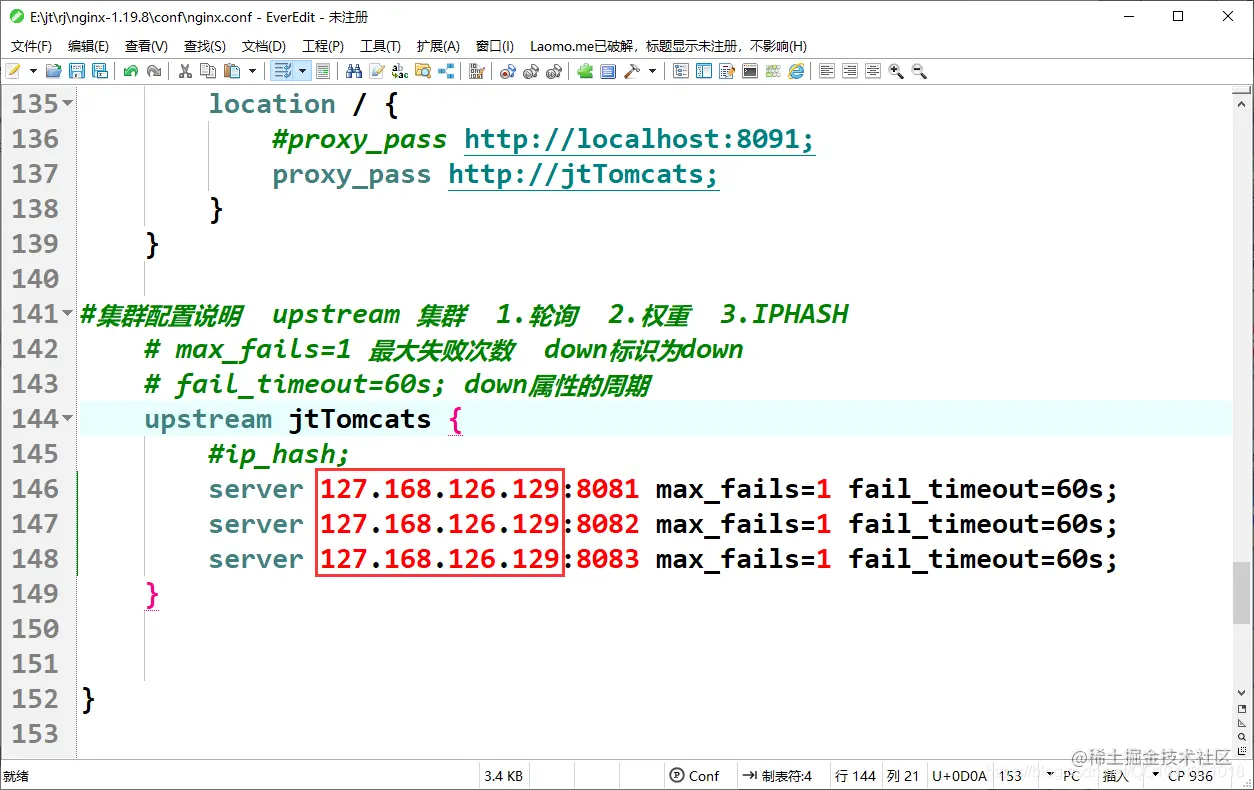The width and height of the screenshot is (1254, 790).
Task: Open the 文档(D) menu
Action: [x=264, y=46]
